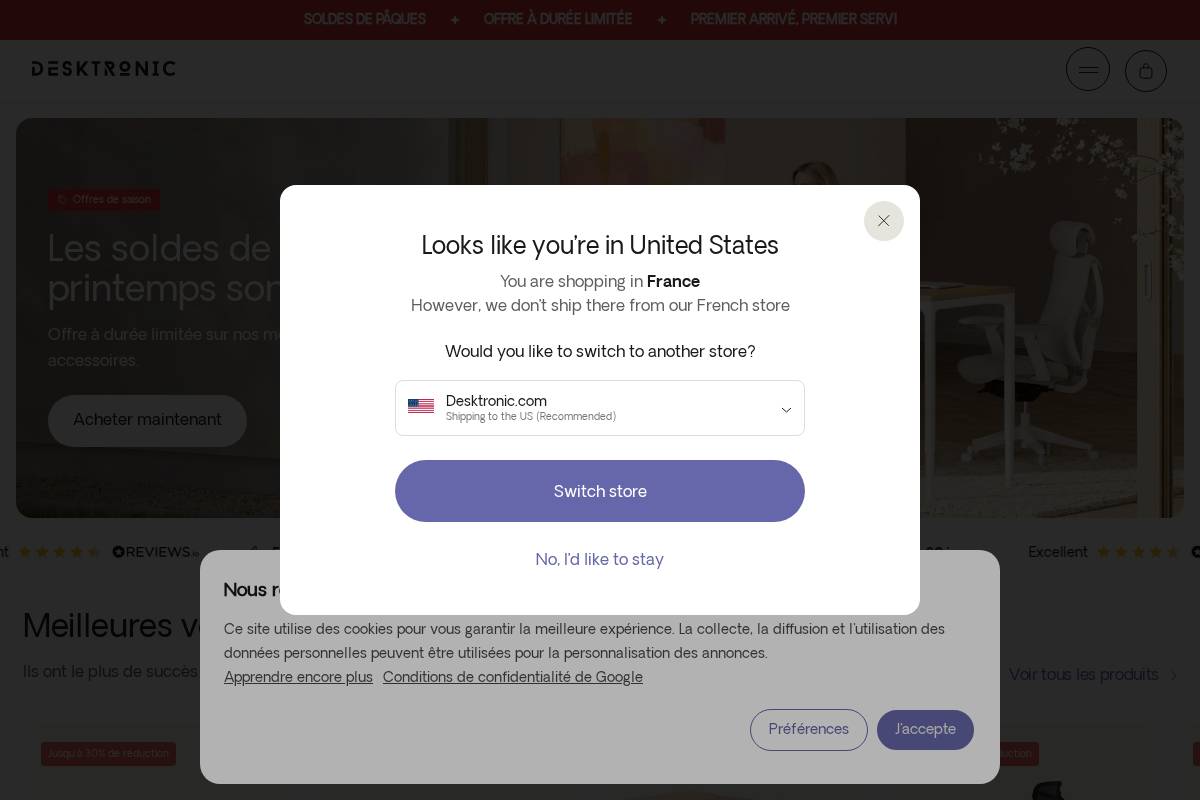Click "Voir tous les produits" link
The width and height of the screenshot is (1200, 800).
click(x=1083, y=675)
